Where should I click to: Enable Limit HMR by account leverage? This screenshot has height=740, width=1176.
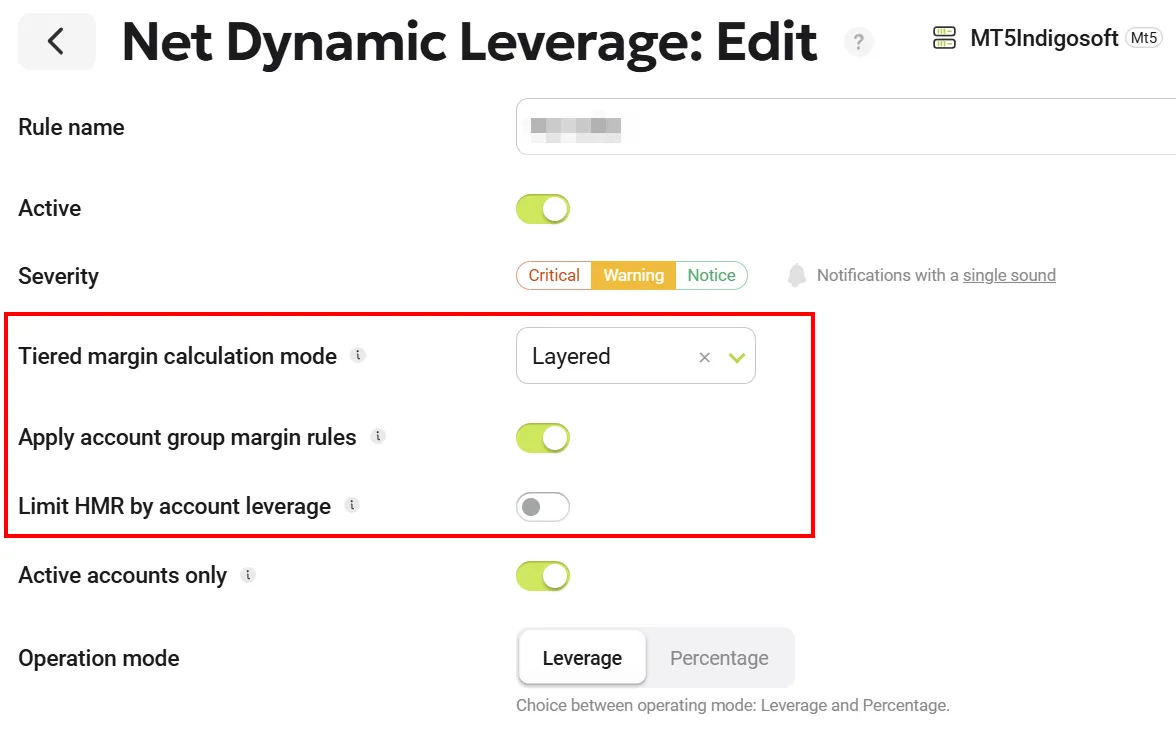[x=542, y=507]
